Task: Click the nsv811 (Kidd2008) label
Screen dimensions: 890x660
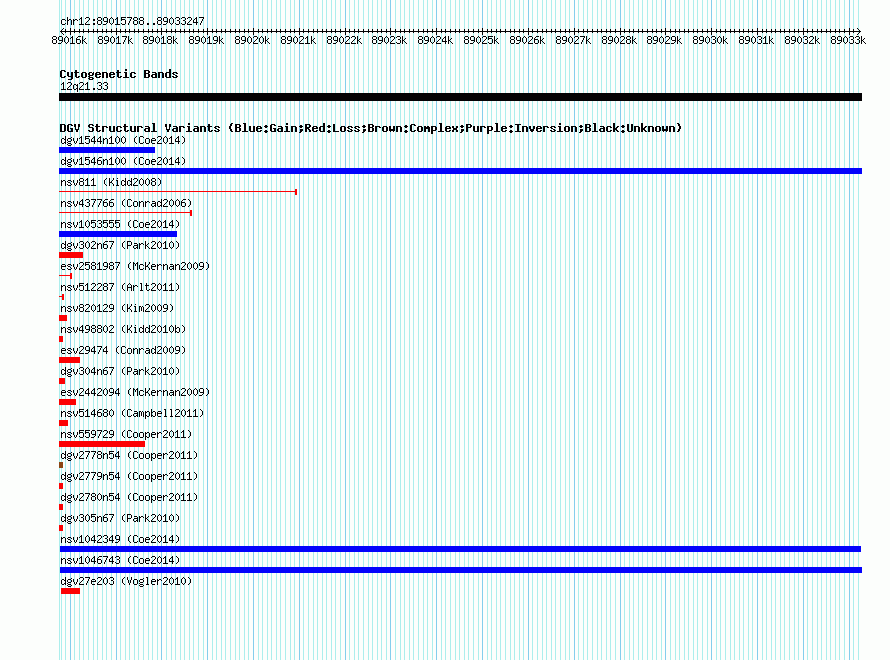Action: click(111, 182)
